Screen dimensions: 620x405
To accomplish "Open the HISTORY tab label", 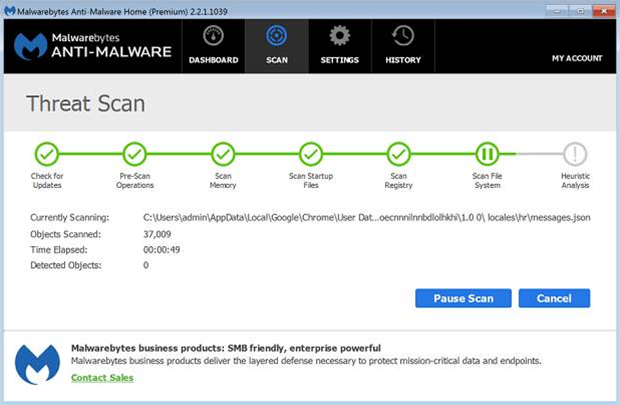I will coord(403,60).
